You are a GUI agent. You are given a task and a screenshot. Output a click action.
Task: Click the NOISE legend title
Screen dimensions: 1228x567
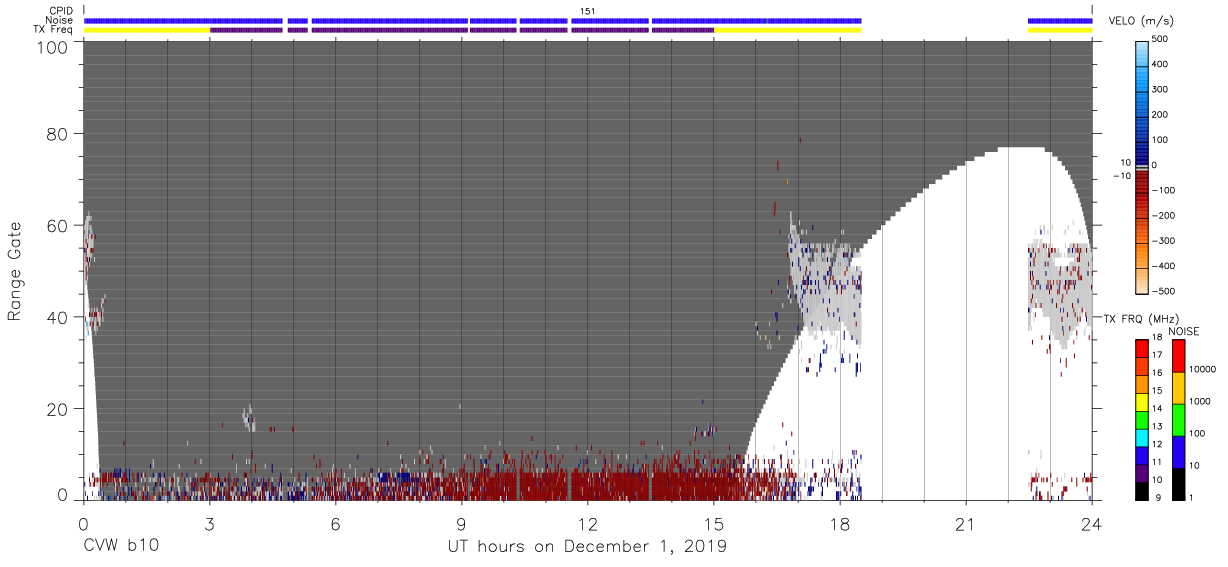tap(1184, 331)
